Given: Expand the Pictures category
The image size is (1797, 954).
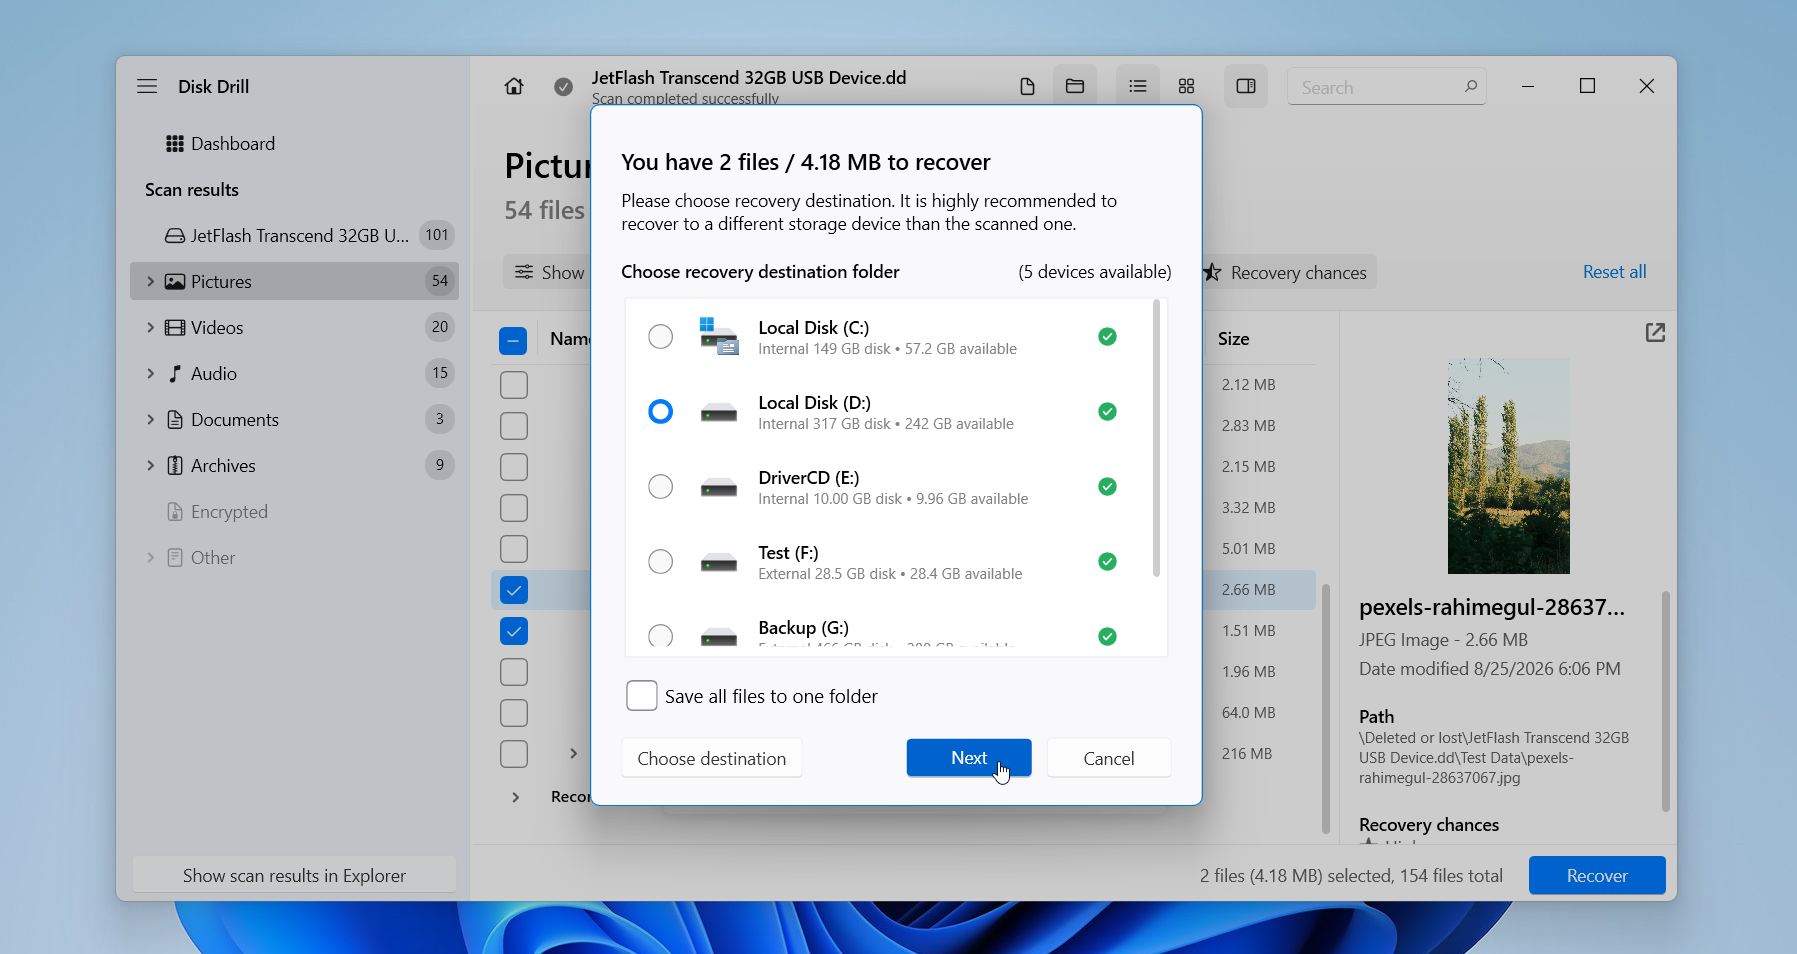Looking at the screenshot, I should [150, 282].
